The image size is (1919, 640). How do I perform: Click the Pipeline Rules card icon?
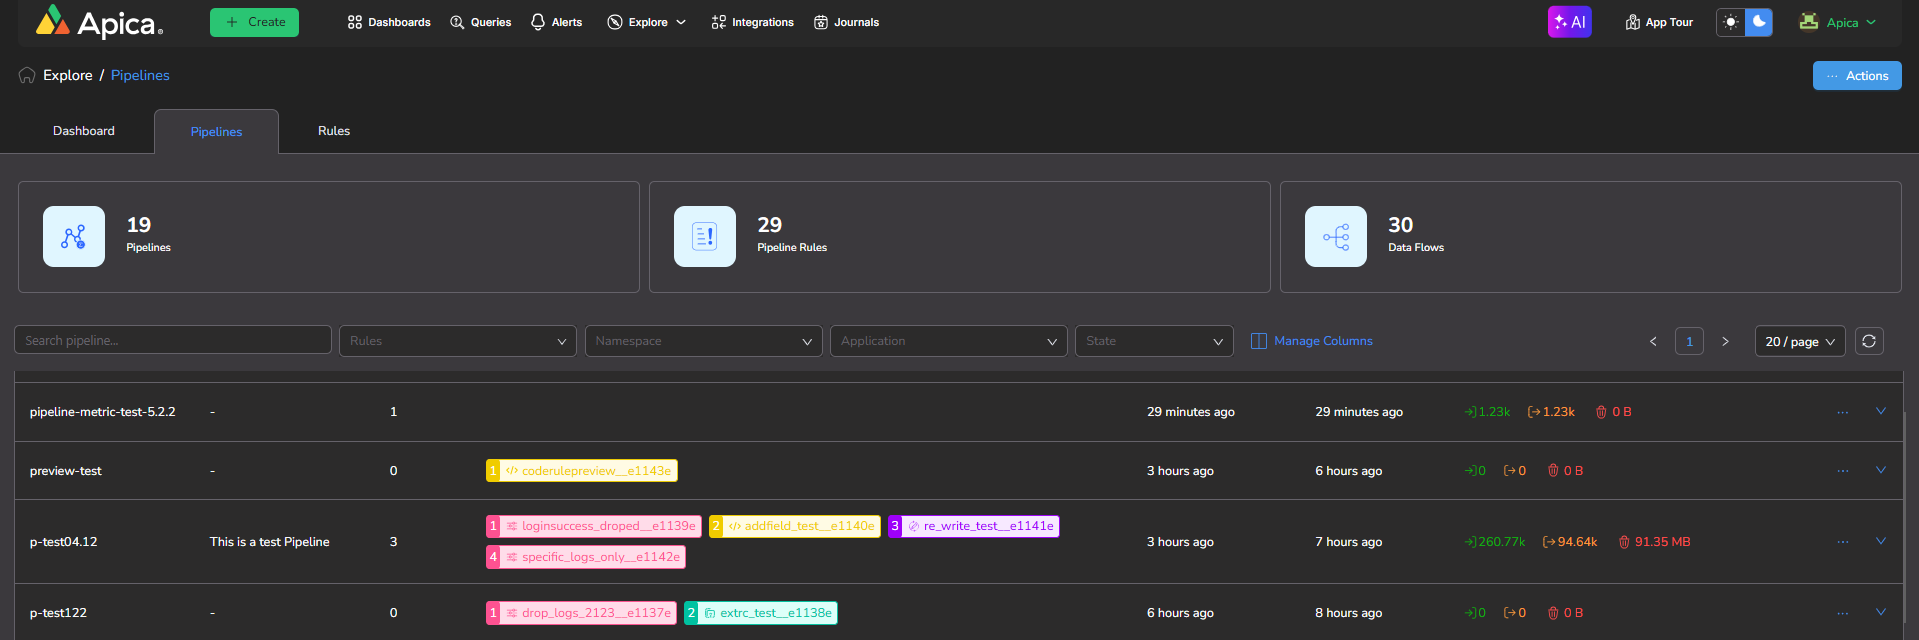705,237
